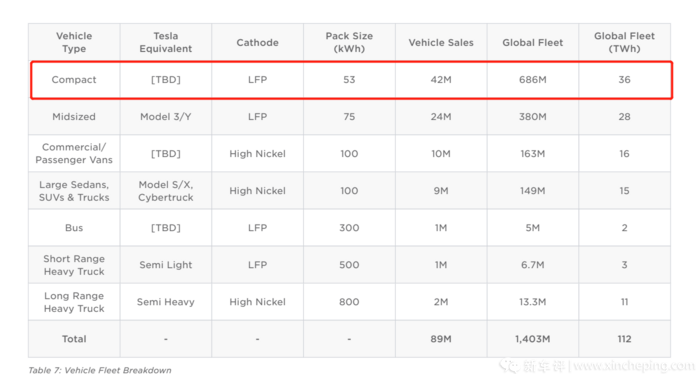Viewport: 700px width, 376px height.
Task: Select the Model S/X, Cybertruck cell
Action: coord(166,191)
